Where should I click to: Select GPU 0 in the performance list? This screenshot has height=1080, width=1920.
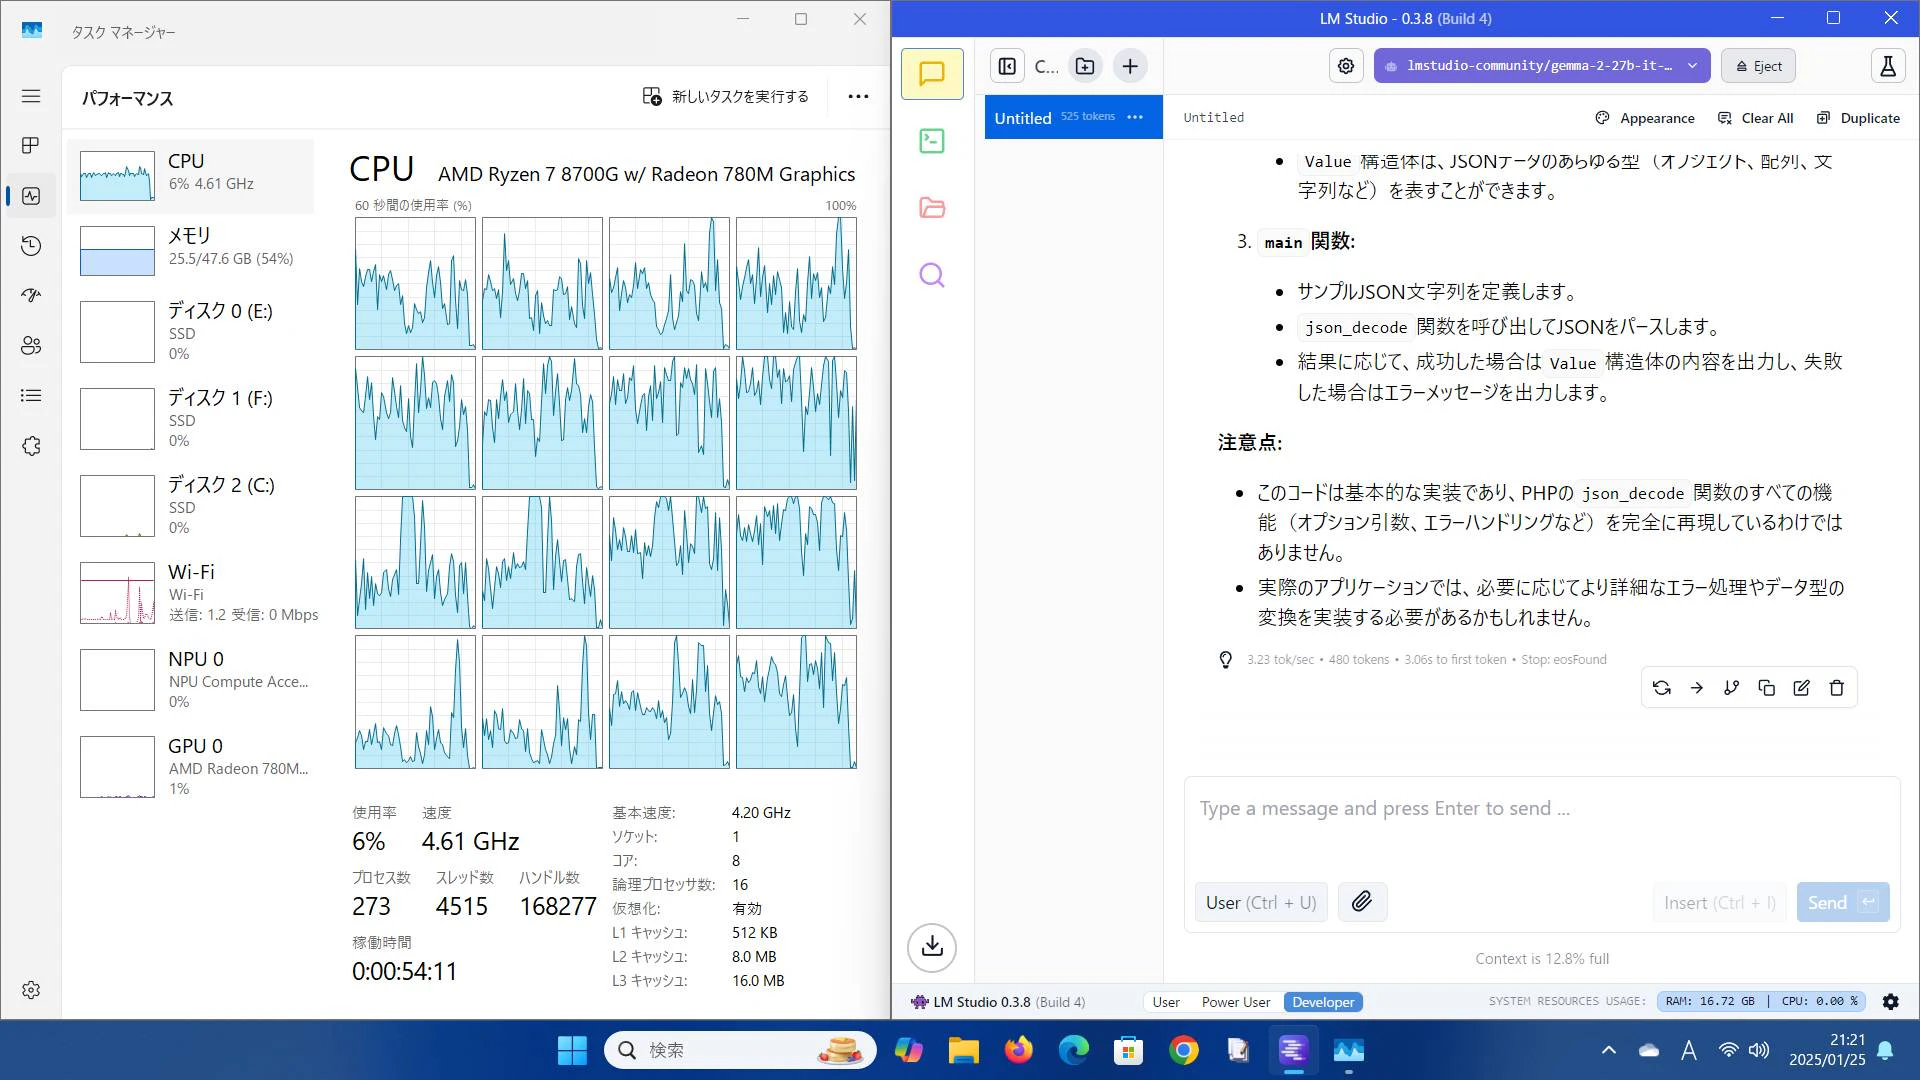click(191, 767)
